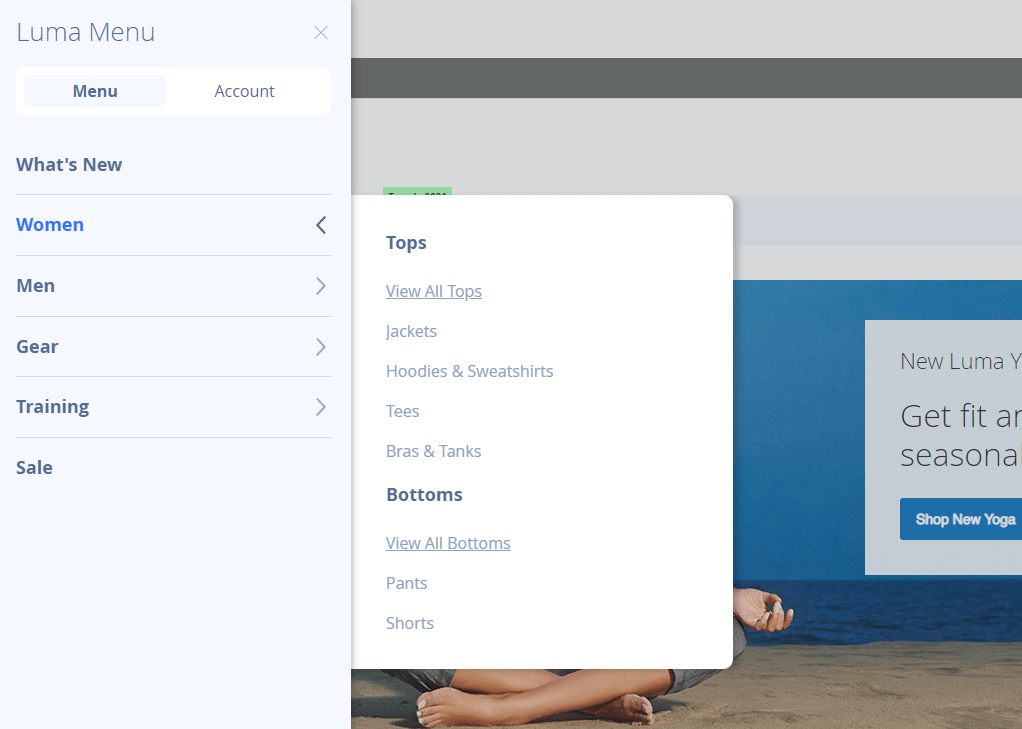Expand the Men submenu chevron
Viewport: 1022px width, 729px height.
coord(321,286)
